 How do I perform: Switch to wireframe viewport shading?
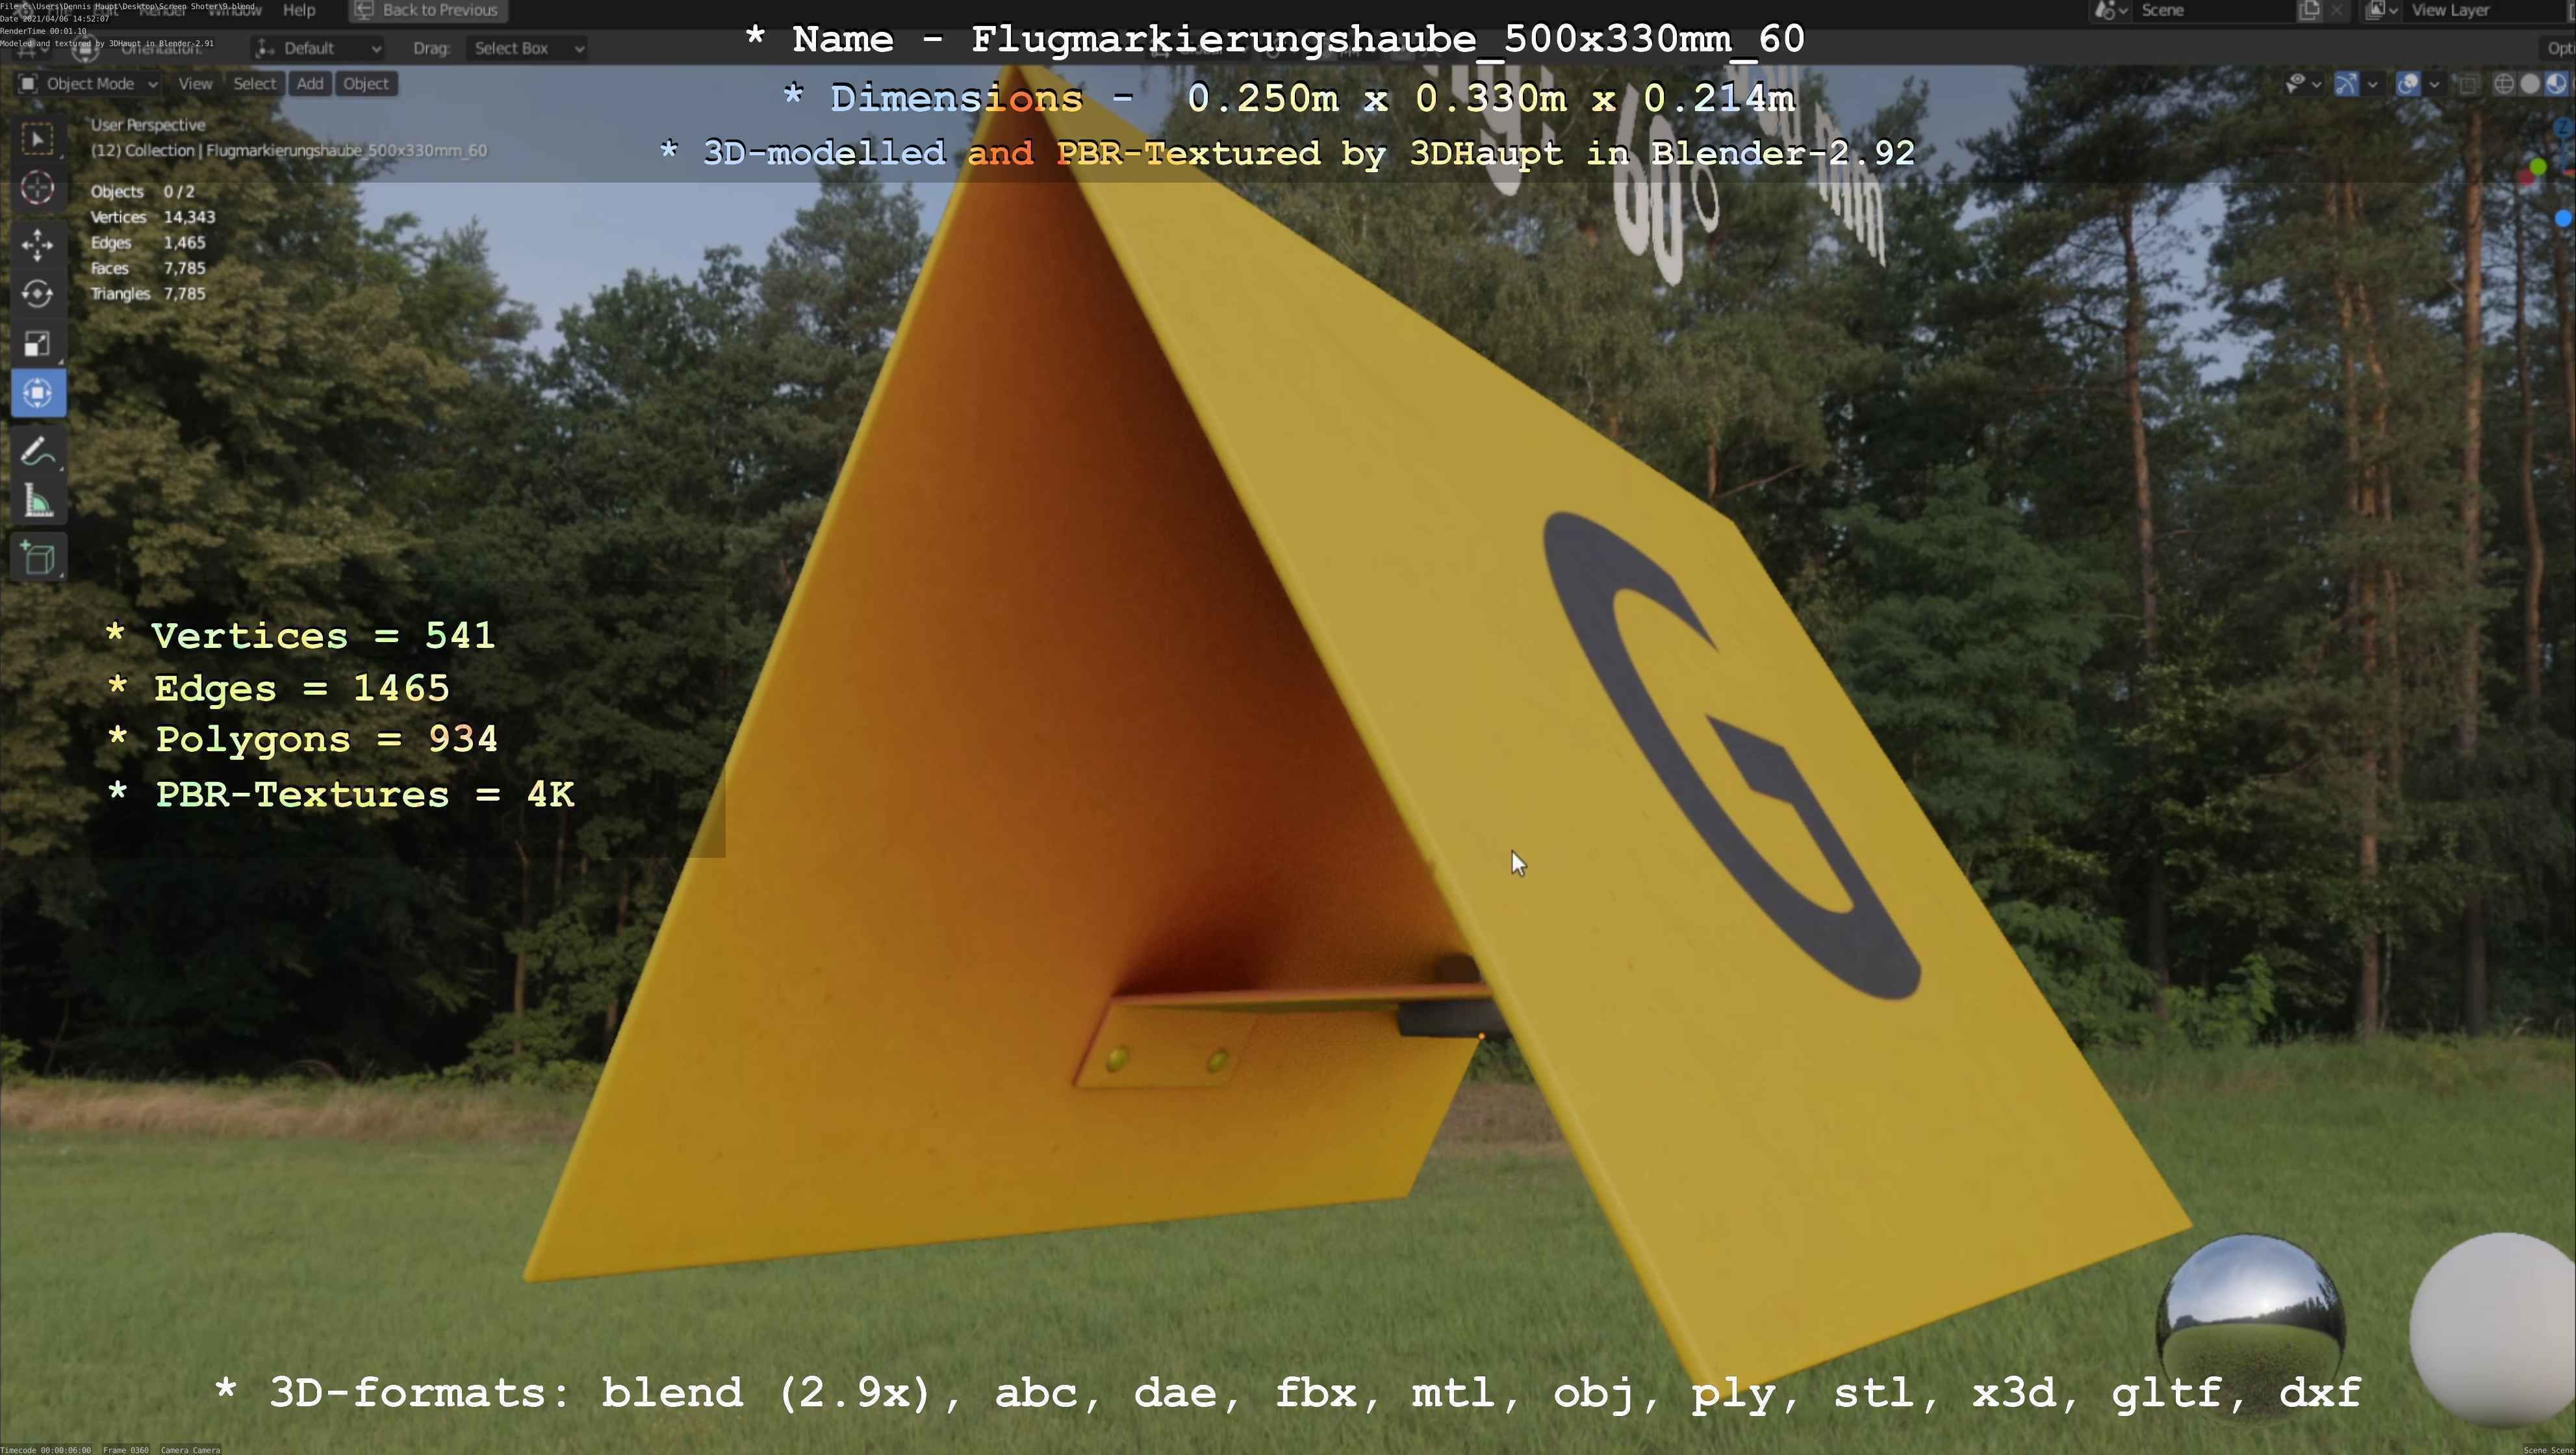(x=2504, y=84)
